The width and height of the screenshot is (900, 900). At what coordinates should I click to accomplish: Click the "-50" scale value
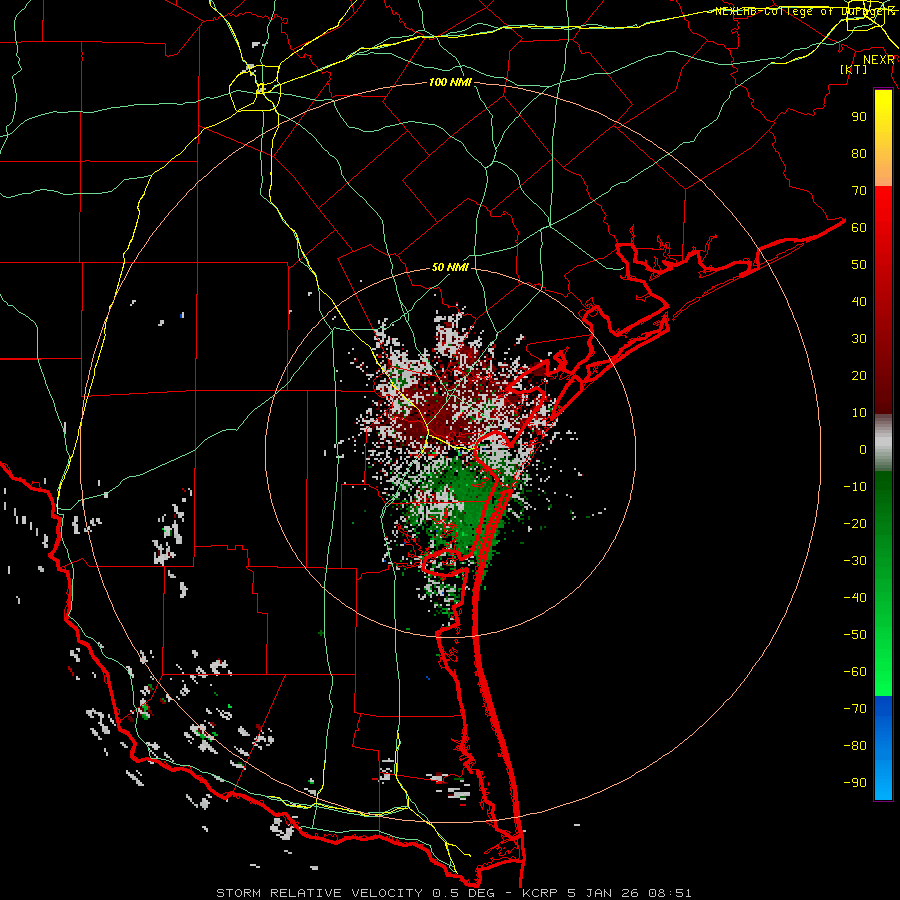[855, 635]
